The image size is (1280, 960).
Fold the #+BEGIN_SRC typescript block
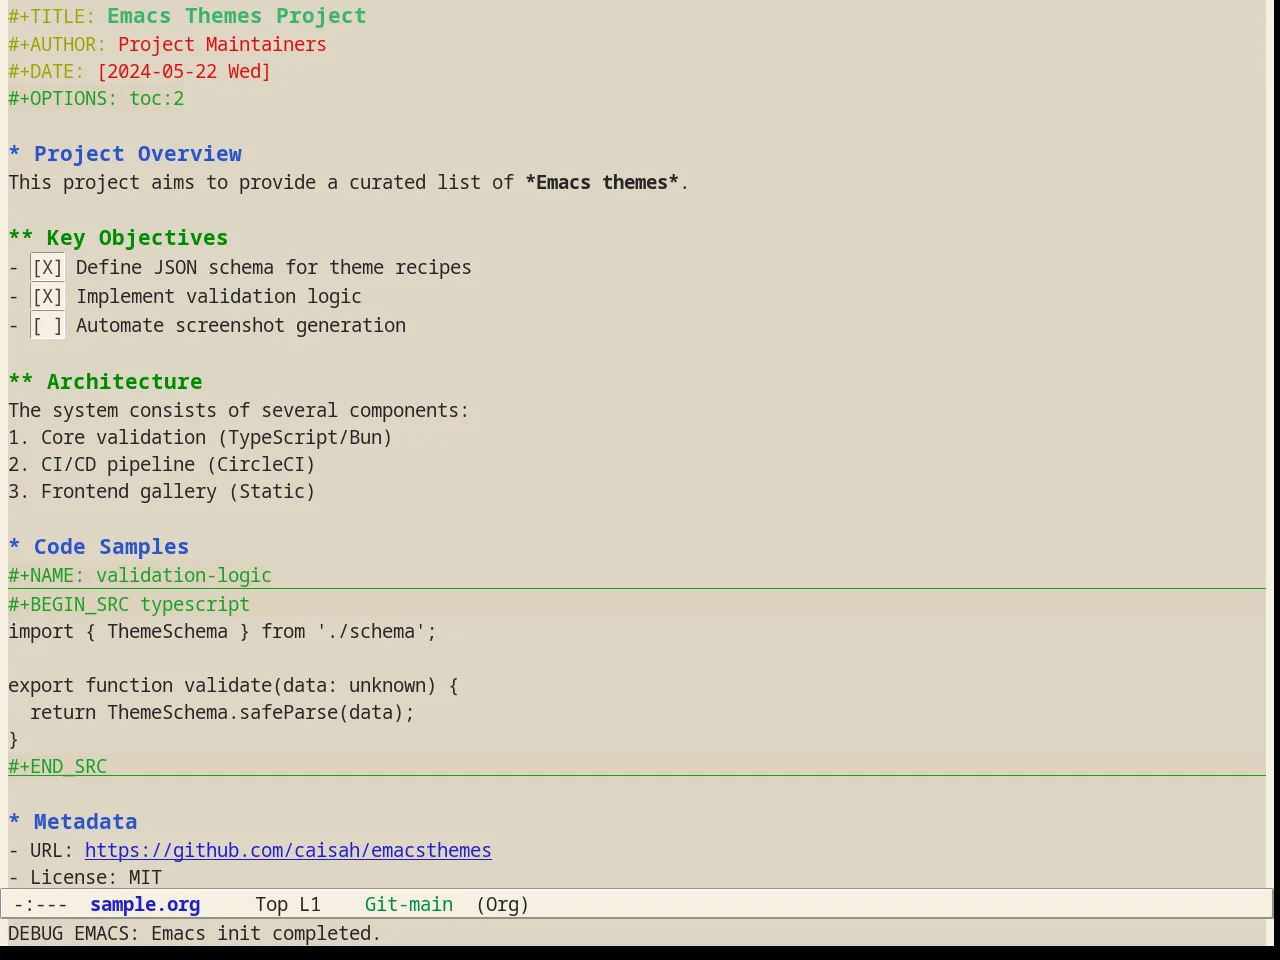(x=129, y=605)
